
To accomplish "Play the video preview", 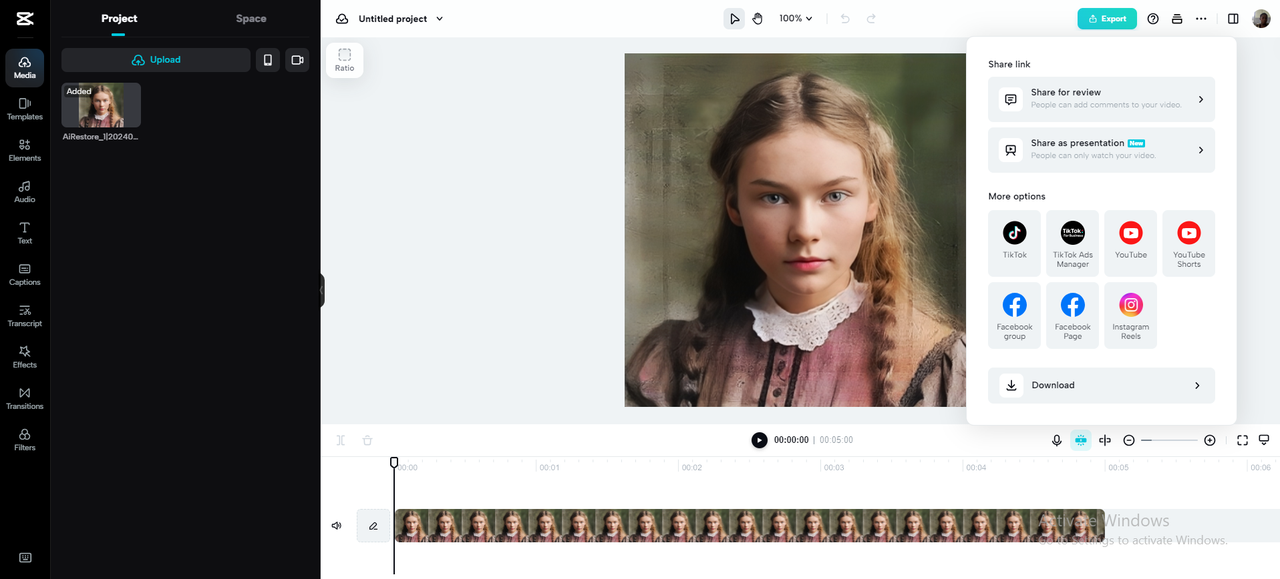I will click(759, 440).
